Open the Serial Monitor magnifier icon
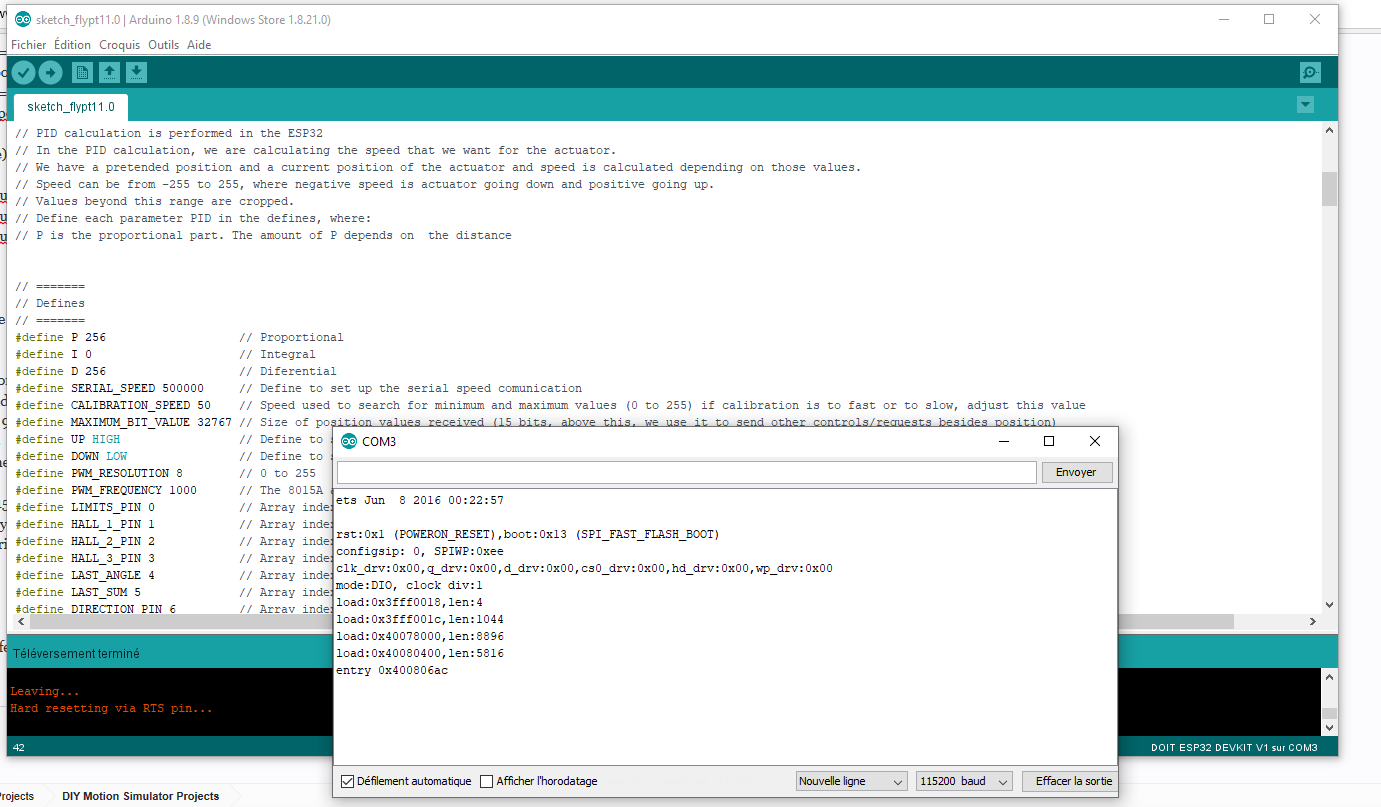Image resolution: width=1381 pixels, height=807 pixels. coord(1310,72)
